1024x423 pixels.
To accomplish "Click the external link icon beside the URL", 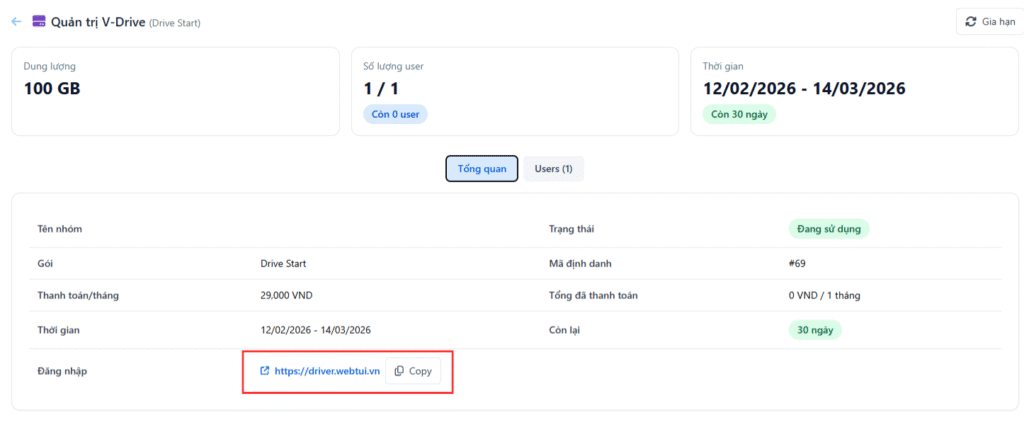I will (264, 371).
